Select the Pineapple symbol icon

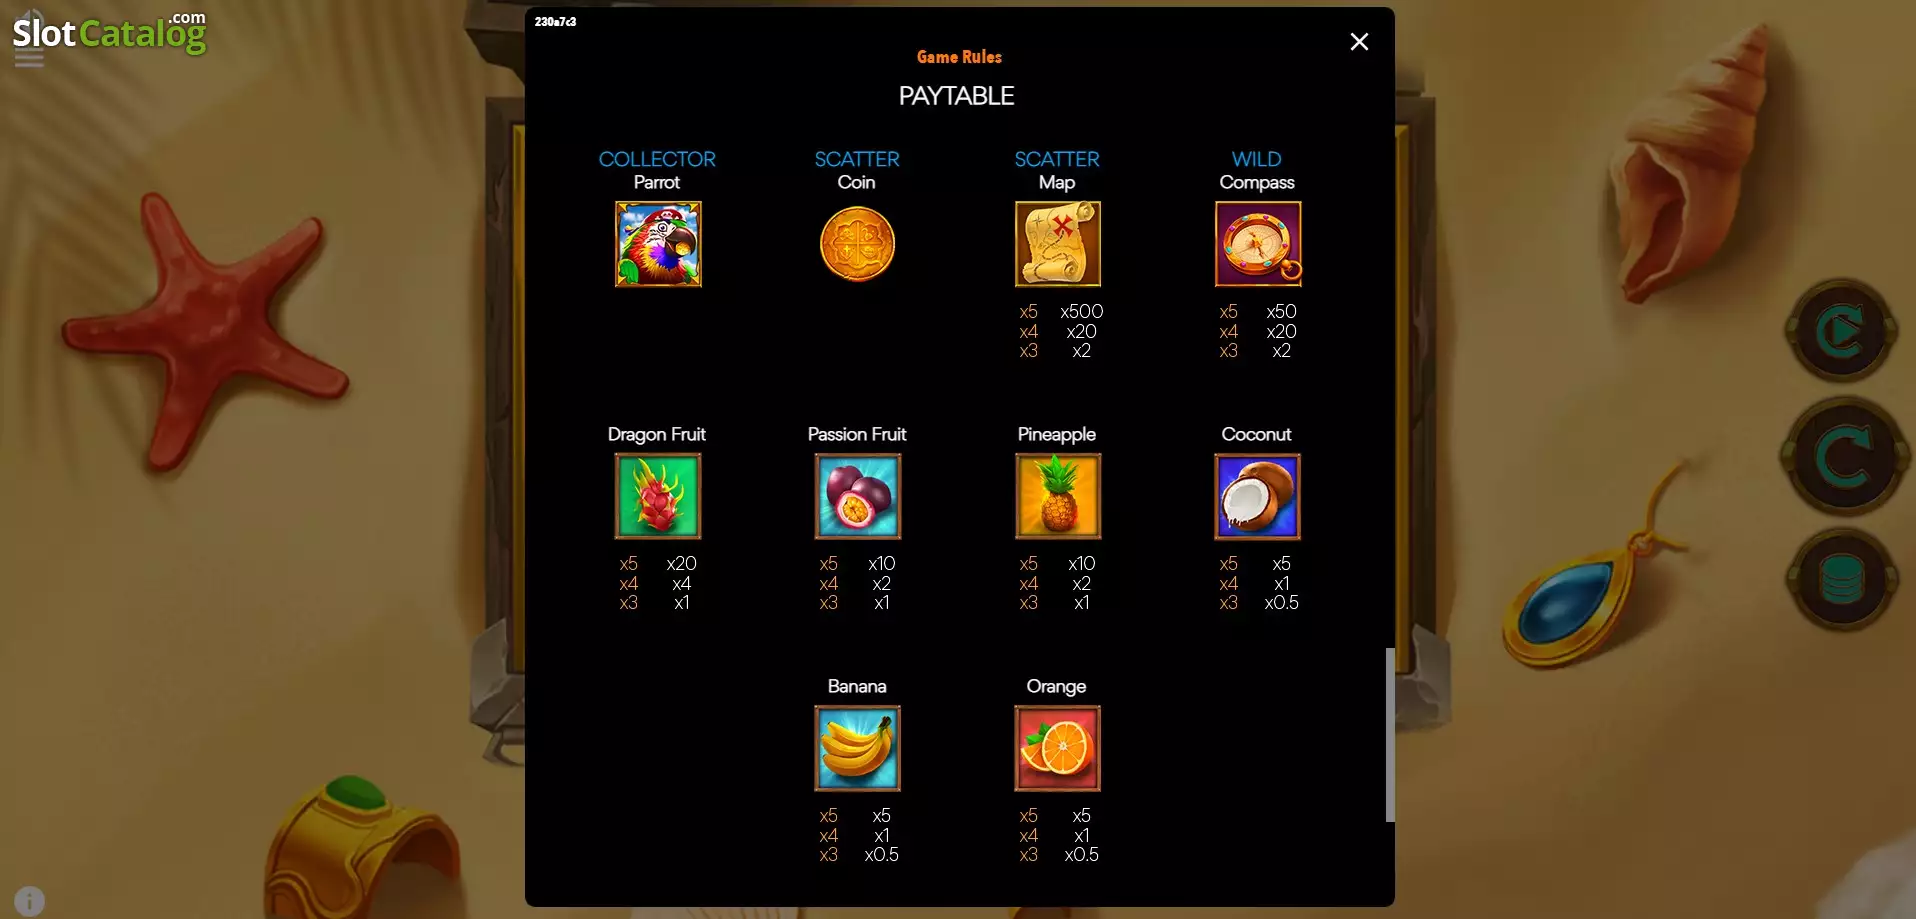pos(1058,496)
